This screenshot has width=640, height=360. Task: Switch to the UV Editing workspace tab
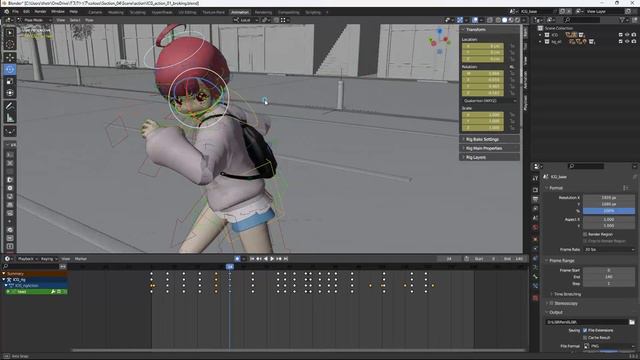tap(187, 12)
